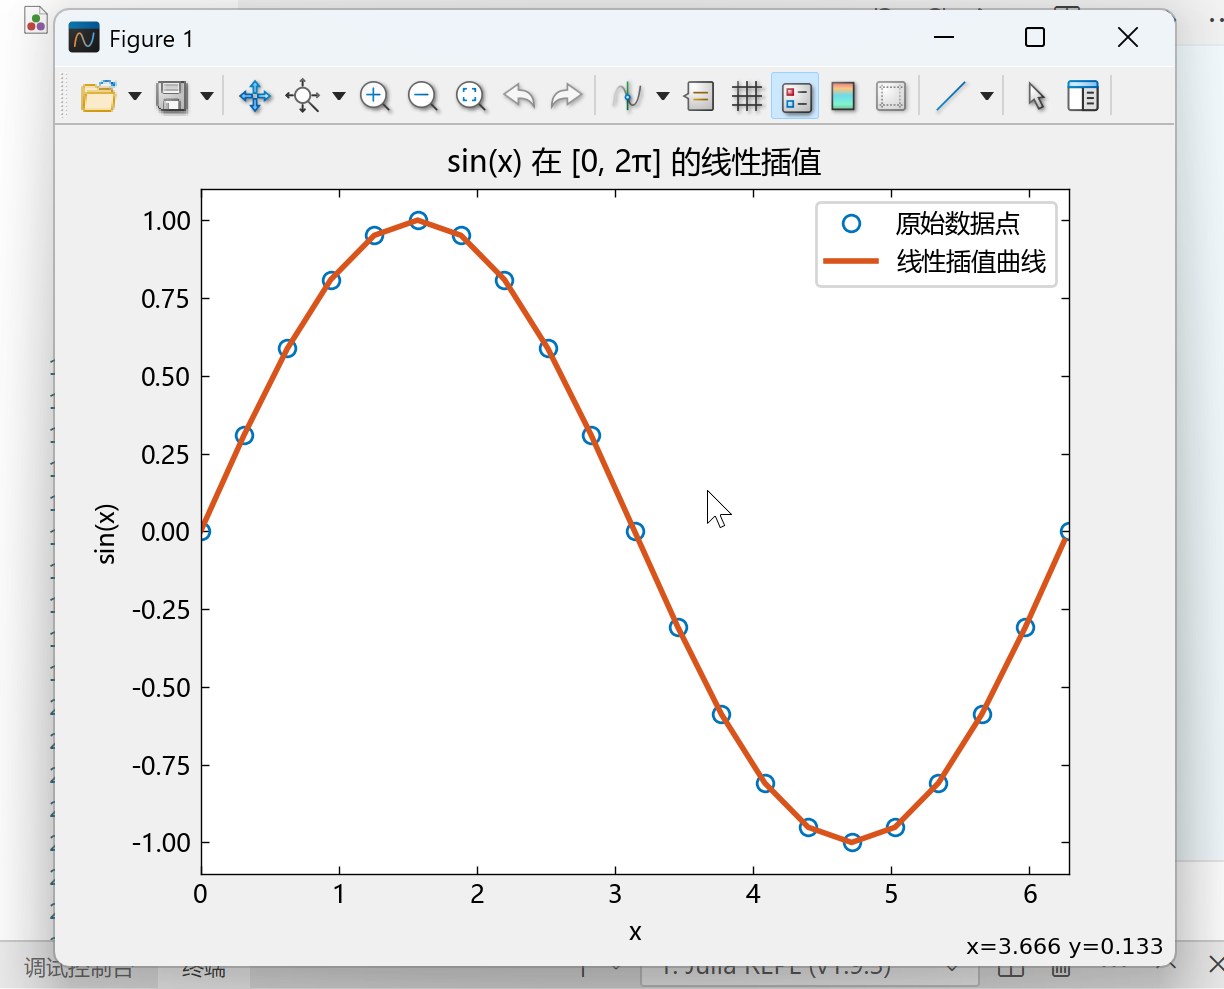1224x989 pixels.
Task: Expand the dropdown arrow beside the save icon
Action: 207,97
